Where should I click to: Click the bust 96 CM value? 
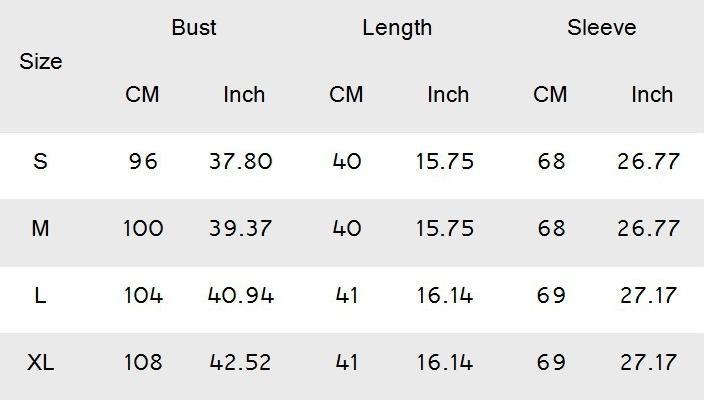(x=143, y=161)
